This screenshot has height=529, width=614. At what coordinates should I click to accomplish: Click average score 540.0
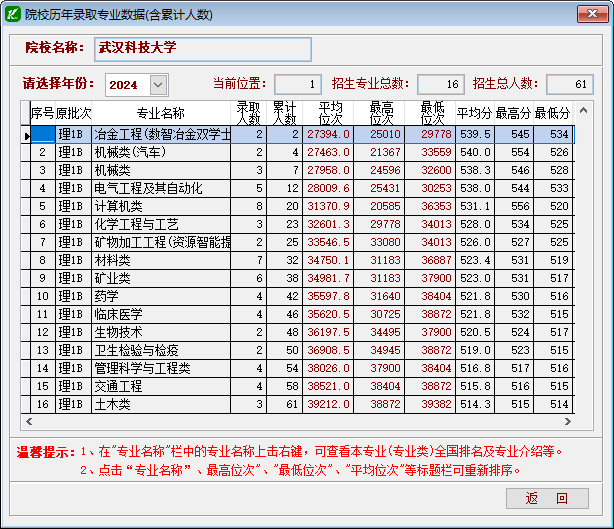click(x=475, y=152)
